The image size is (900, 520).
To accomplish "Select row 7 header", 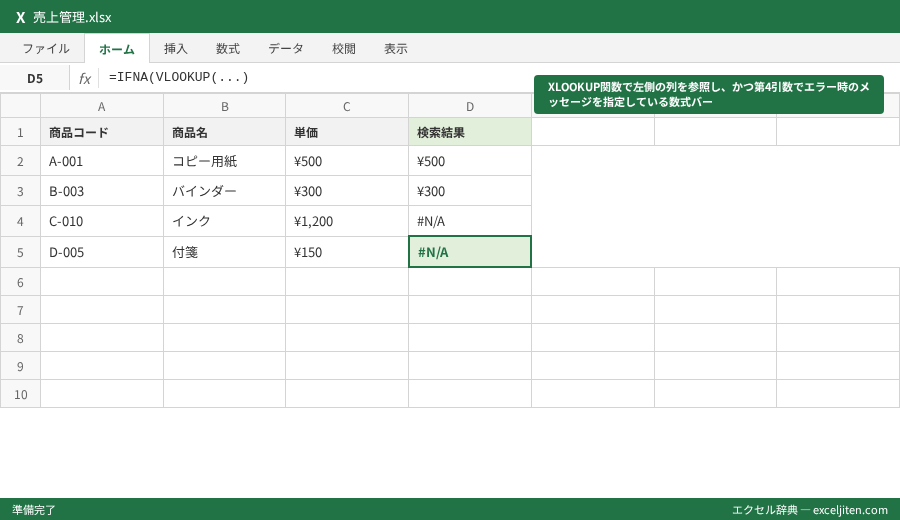I will click(x=20, y=310).
